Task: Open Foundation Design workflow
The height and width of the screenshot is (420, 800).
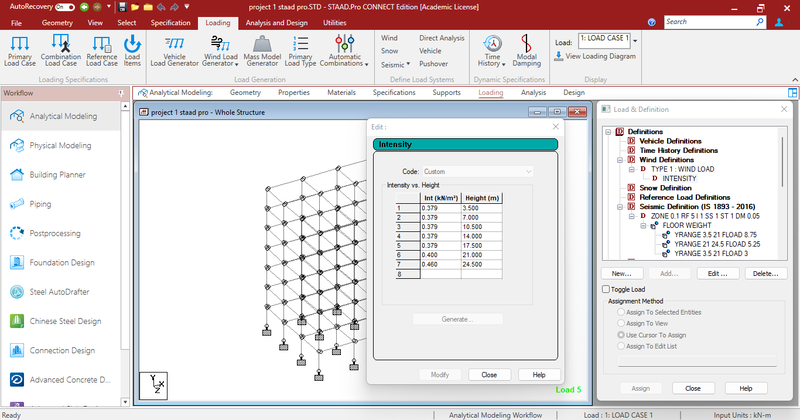Action: [x=60, y=262]
